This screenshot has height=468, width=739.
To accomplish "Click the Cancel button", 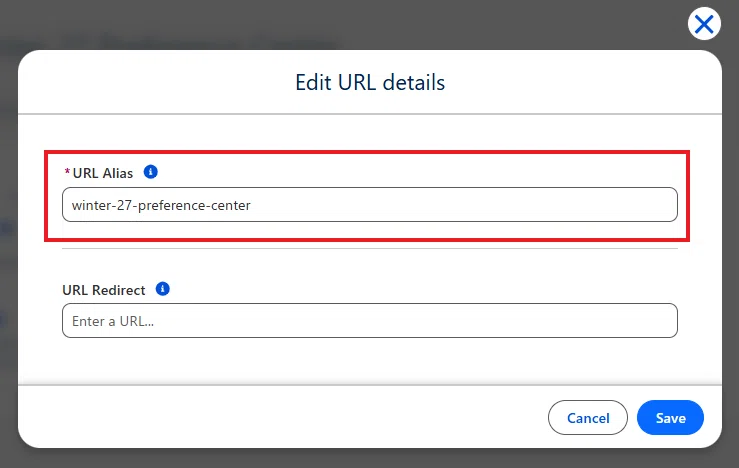I will click(588, 418).
